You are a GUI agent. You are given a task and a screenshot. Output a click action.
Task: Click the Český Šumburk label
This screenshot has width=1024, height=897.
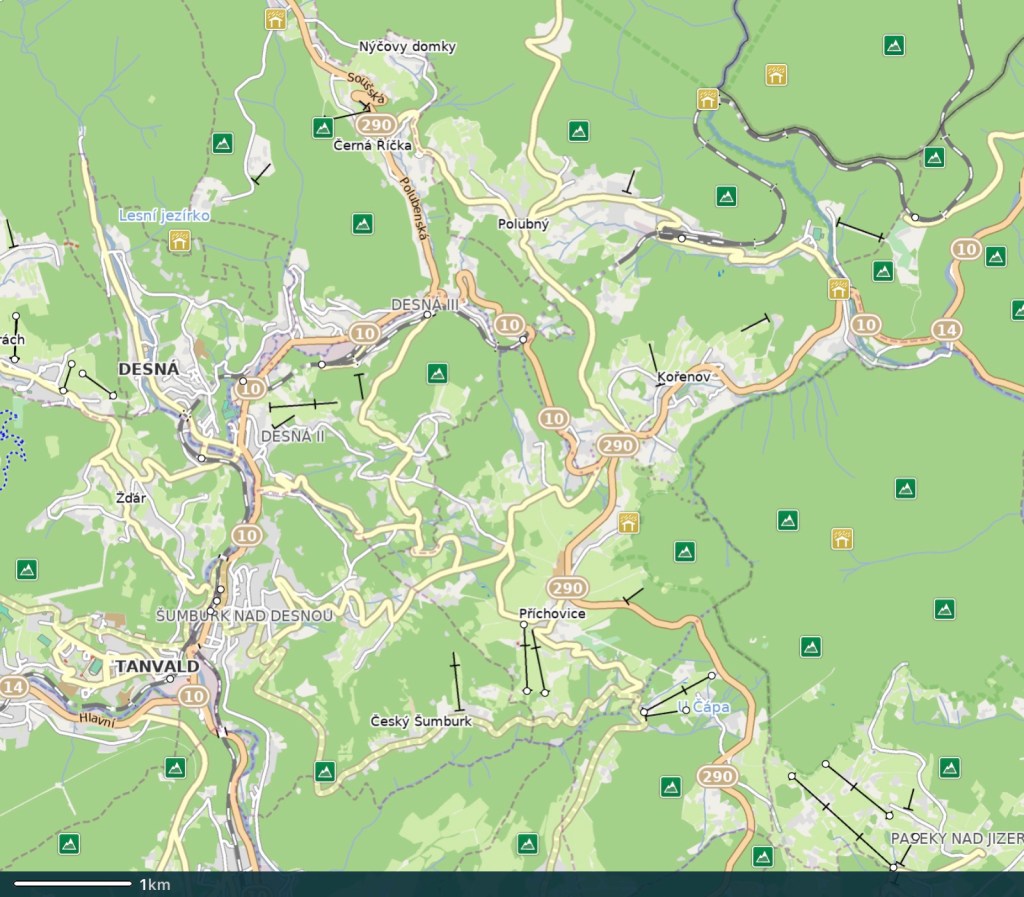click(420, 720)
